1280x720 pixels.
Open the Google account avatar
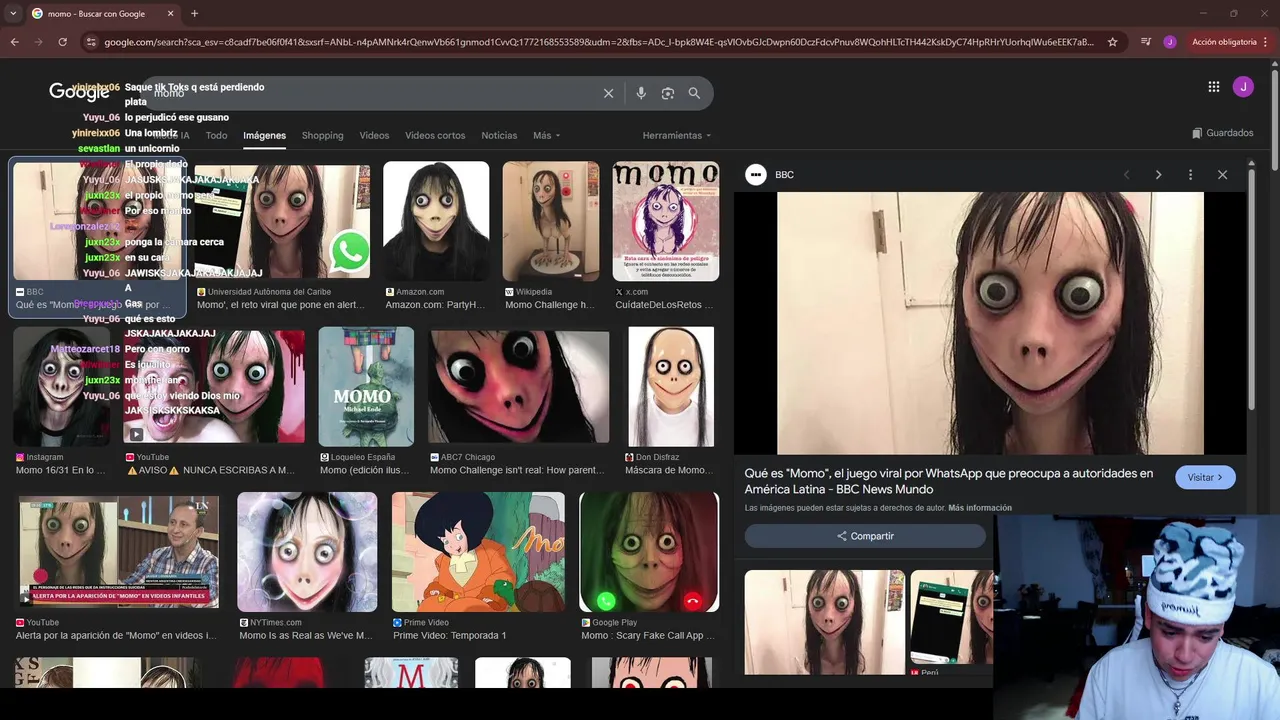pyautogui.click(x=1243, y=87)
